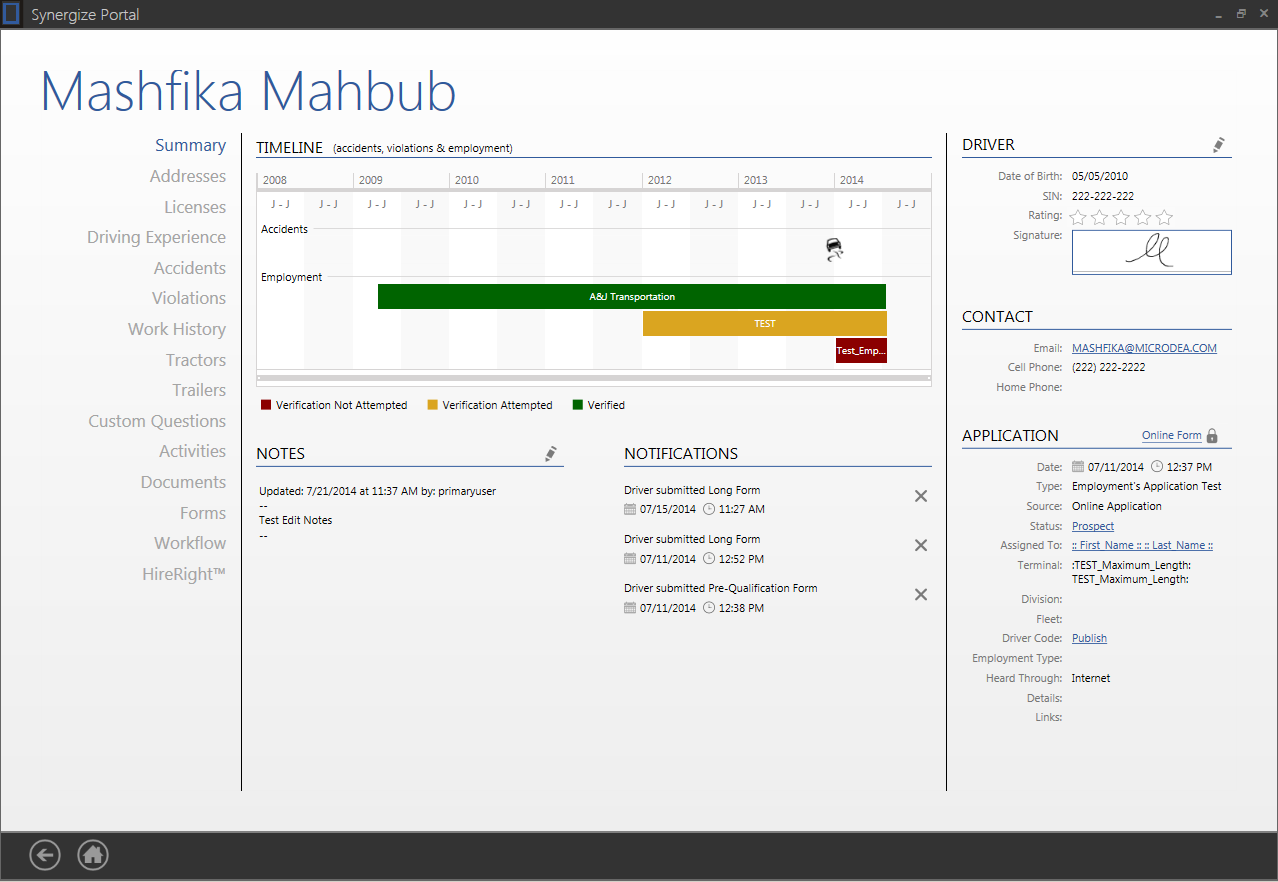
Task: Dismiss the Pre-Qualification Form notification
Action: tap(921, 594)
